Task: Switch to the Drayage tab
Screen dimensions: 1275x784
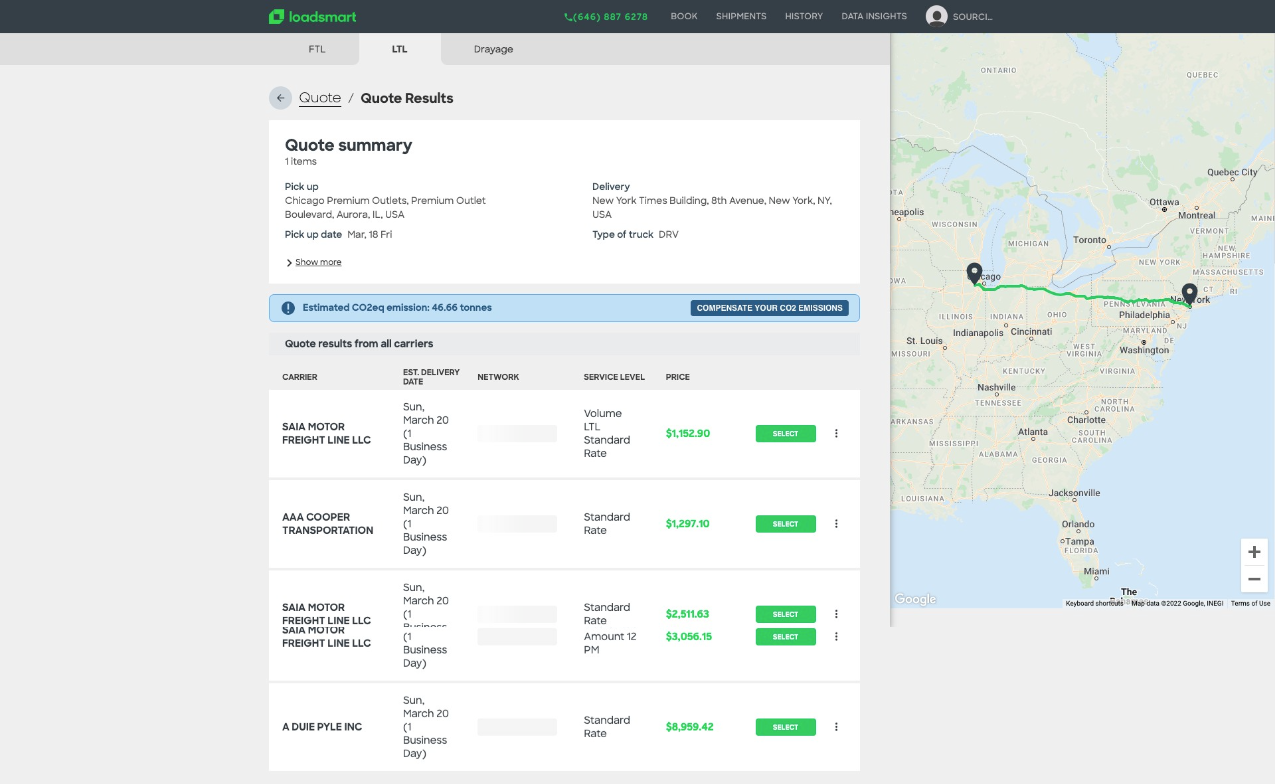Action: click(x=493, y=49)
